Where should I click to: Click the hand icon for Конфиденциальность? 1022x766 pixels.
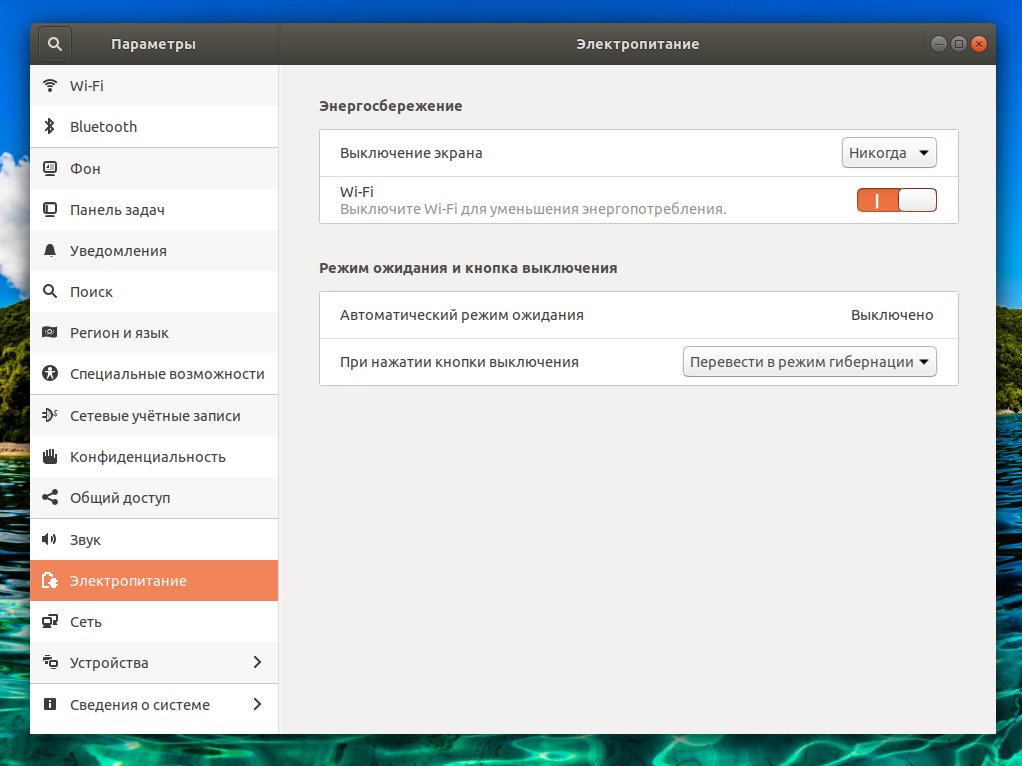tap(50, 456)
